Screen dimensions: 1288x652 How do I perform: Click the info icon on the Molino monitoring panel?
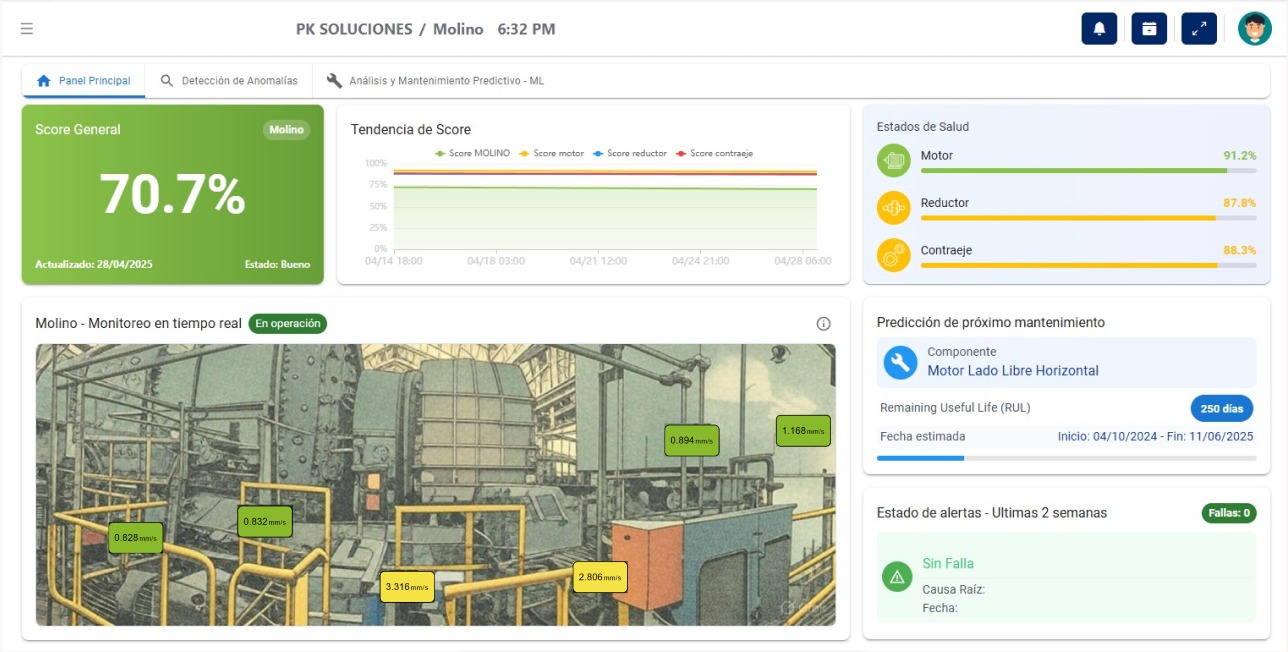pos(823,323)
